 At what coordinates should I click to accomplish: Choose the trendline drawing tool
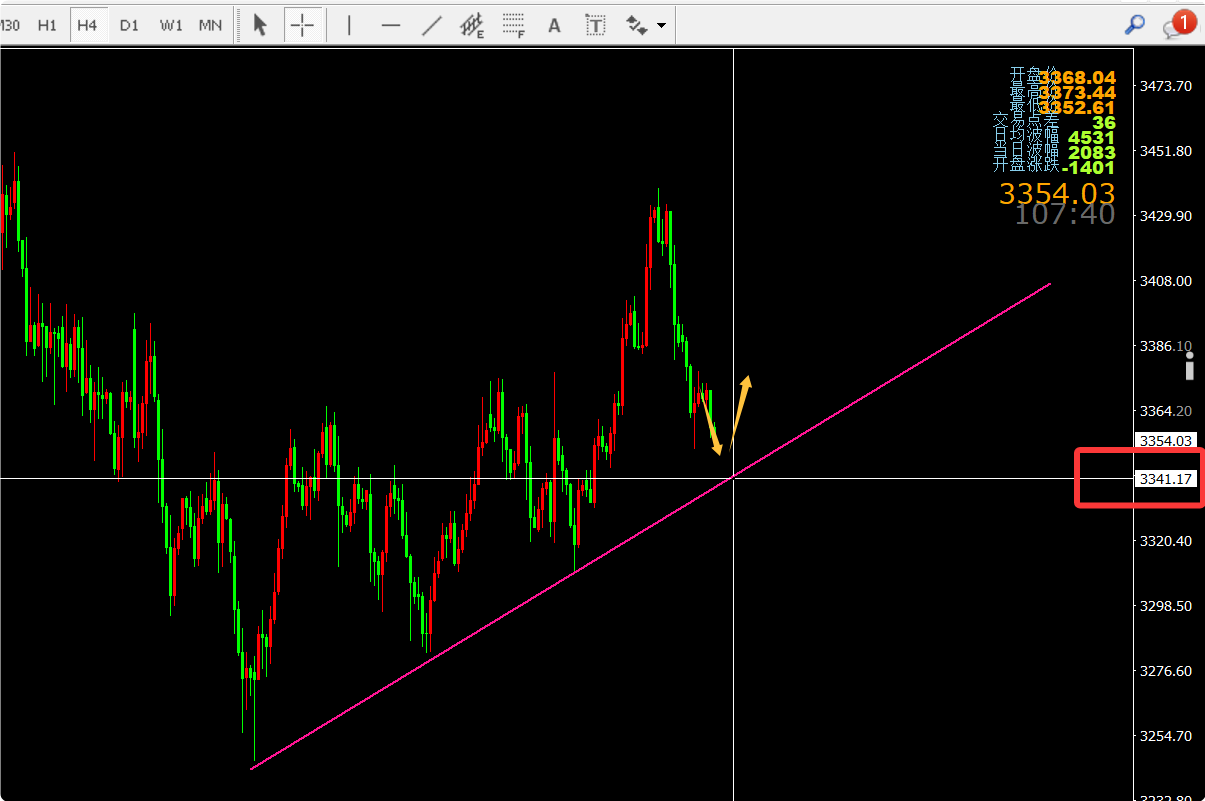(x=432, y=25)
